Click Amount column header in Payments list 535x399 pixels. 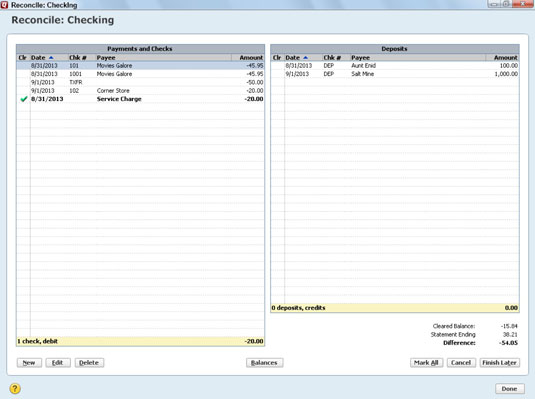pyautogui.click(x=251, y=58)
